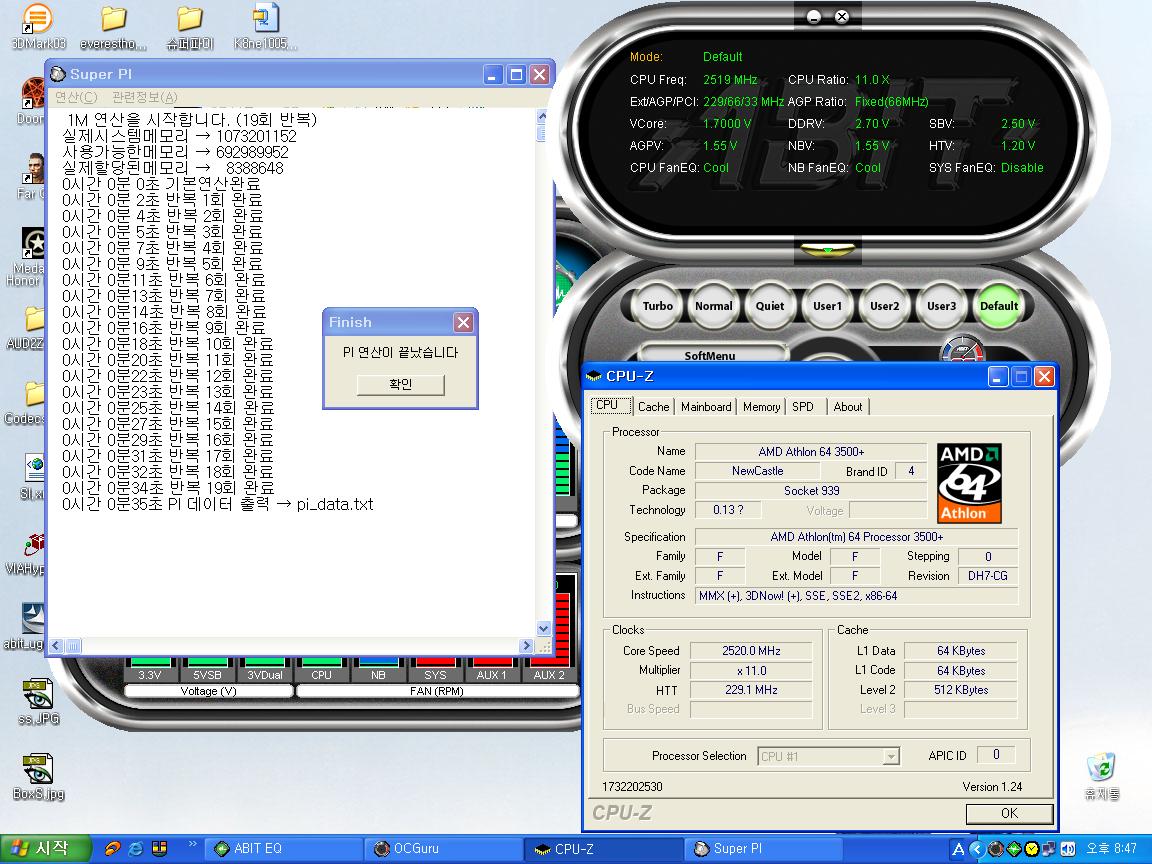Image resolution: width=1152 pixels, height=864 pixels.
Task: Click the language bar A icon in tray
Action: [x=958, y=849]
